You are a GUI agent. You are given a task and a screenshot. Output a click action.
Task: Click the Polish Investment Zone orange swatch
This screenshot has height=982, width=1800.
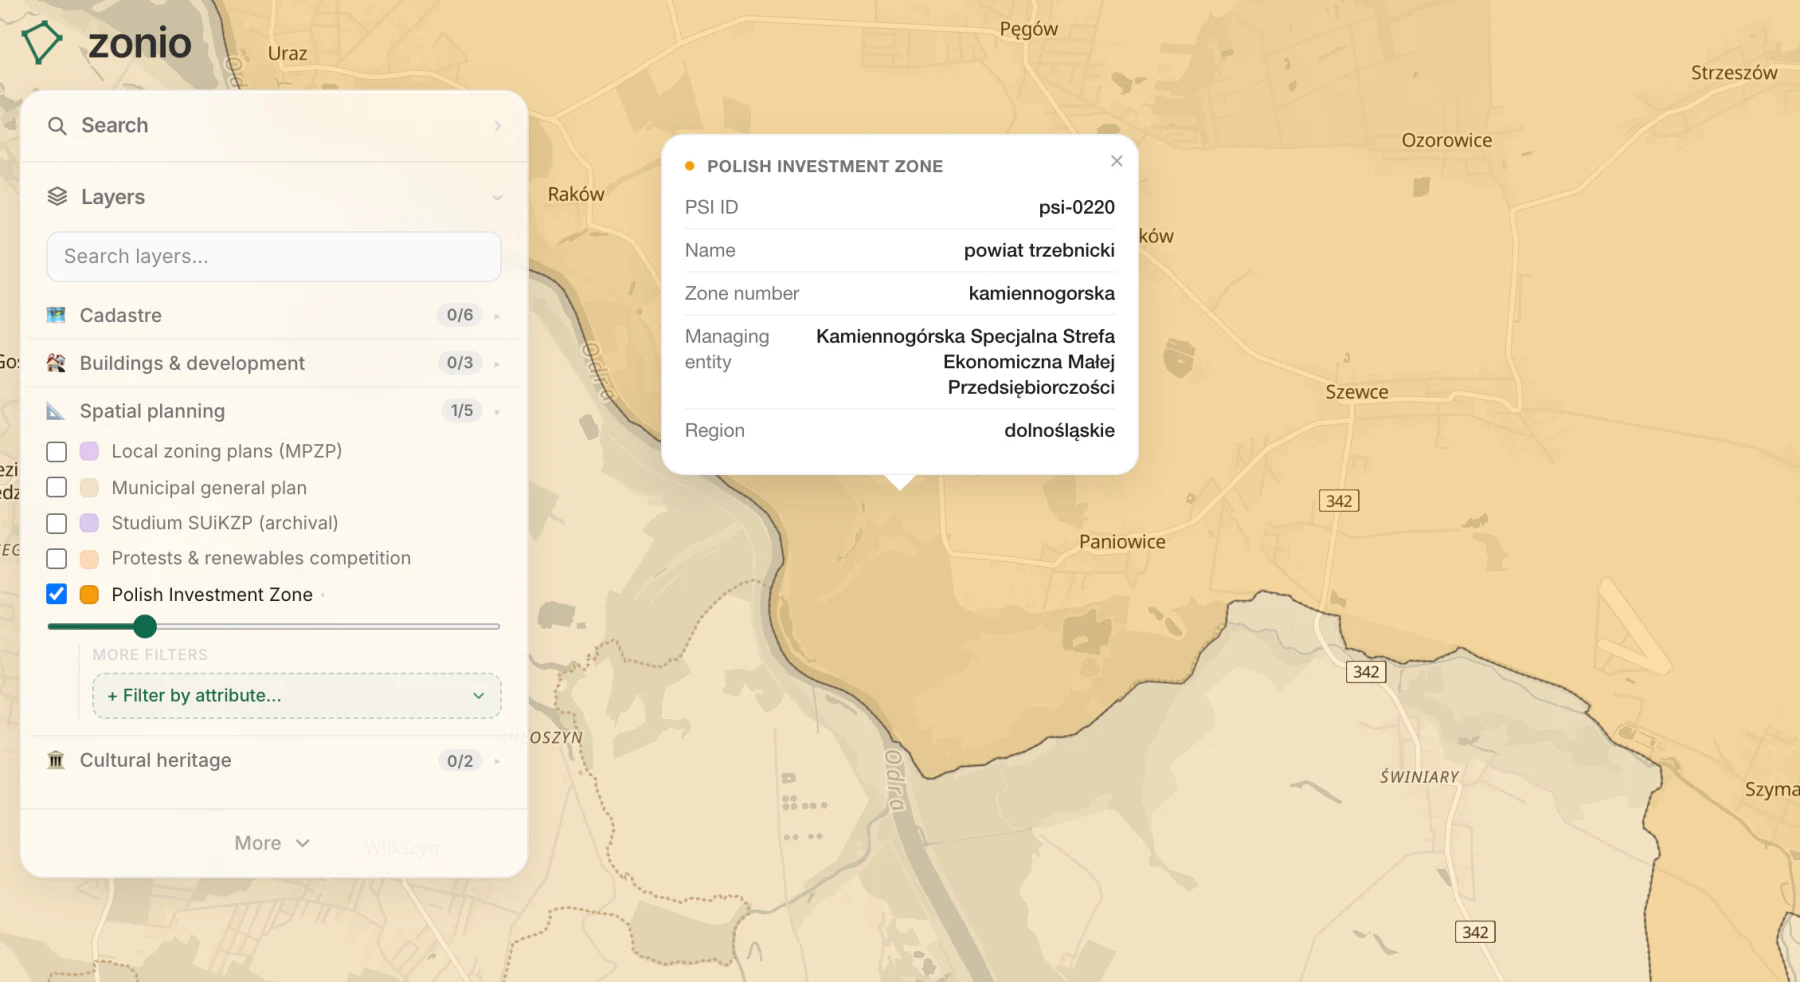[89, 594]
